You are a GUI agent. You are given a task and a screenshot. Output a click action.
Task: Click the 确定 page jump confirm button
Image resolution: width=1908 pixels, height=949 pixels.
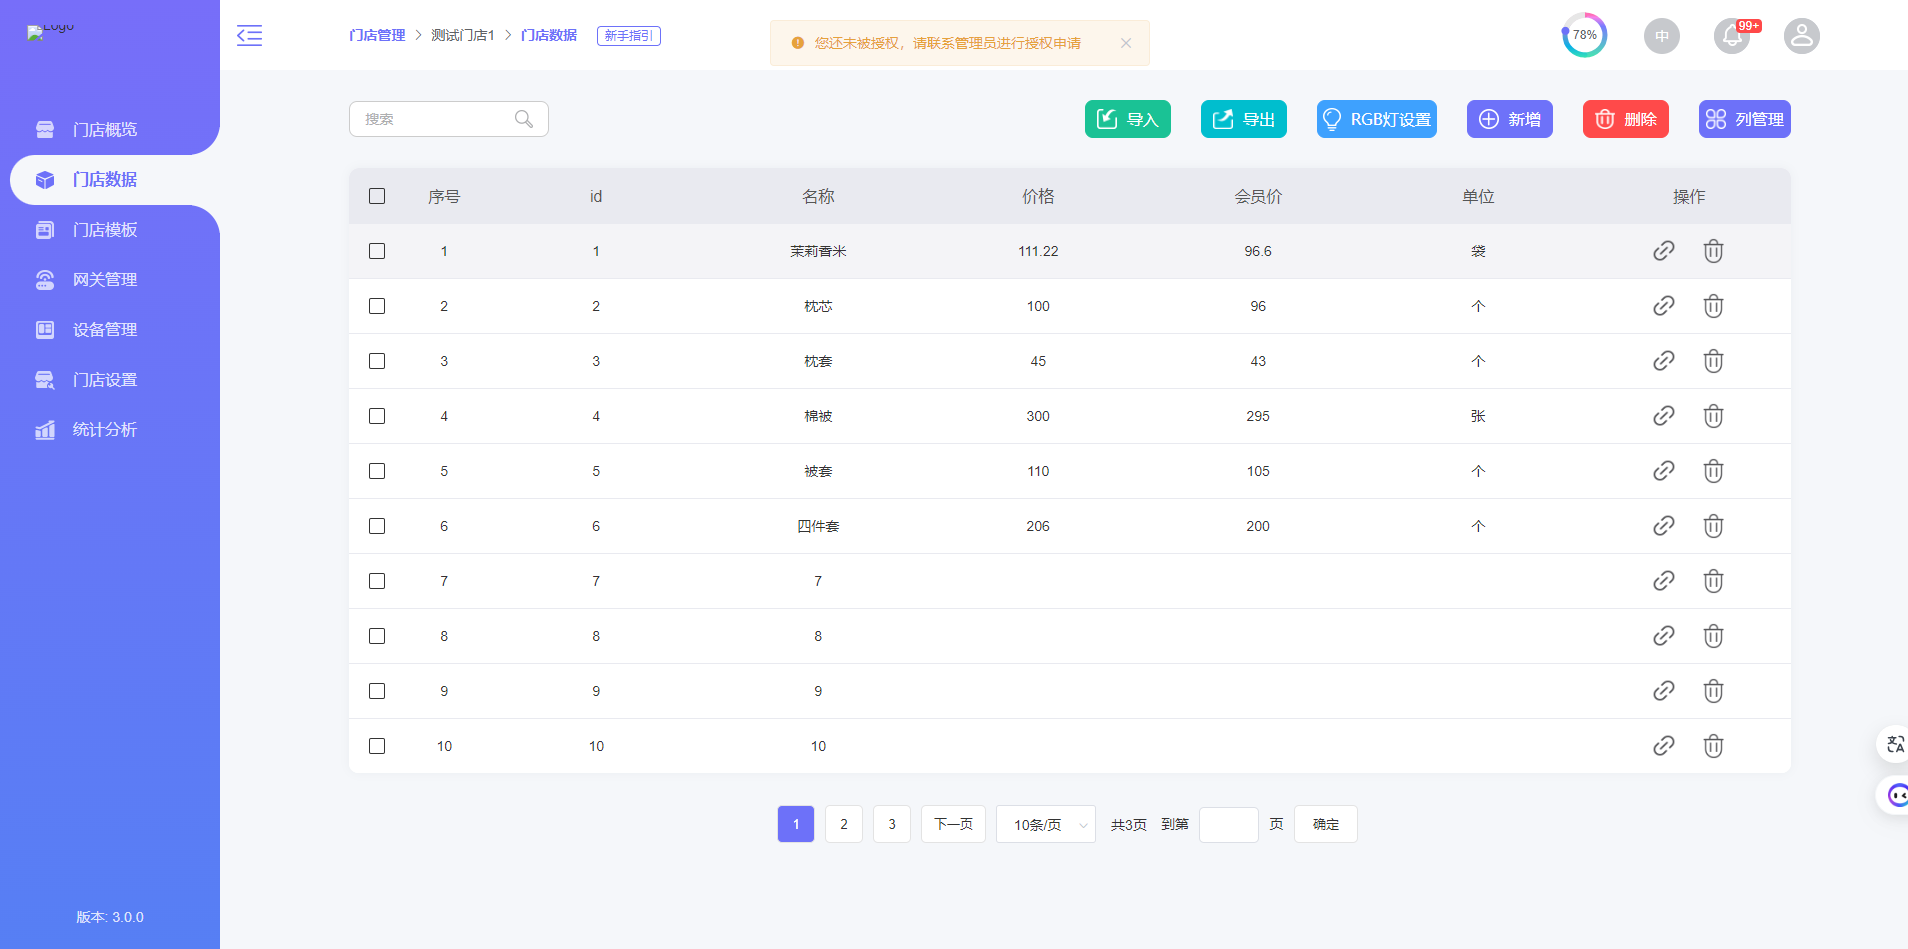(x=1326, y=824)
